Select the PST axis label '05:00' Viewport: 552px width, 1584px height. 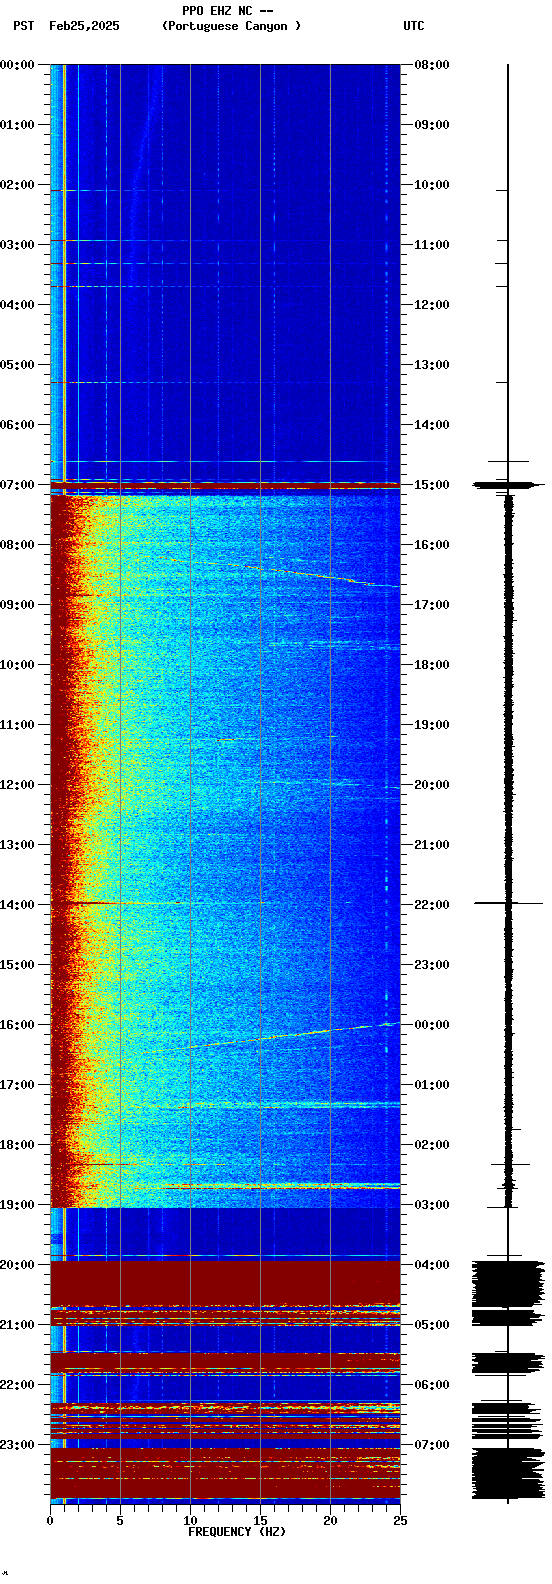17,365
